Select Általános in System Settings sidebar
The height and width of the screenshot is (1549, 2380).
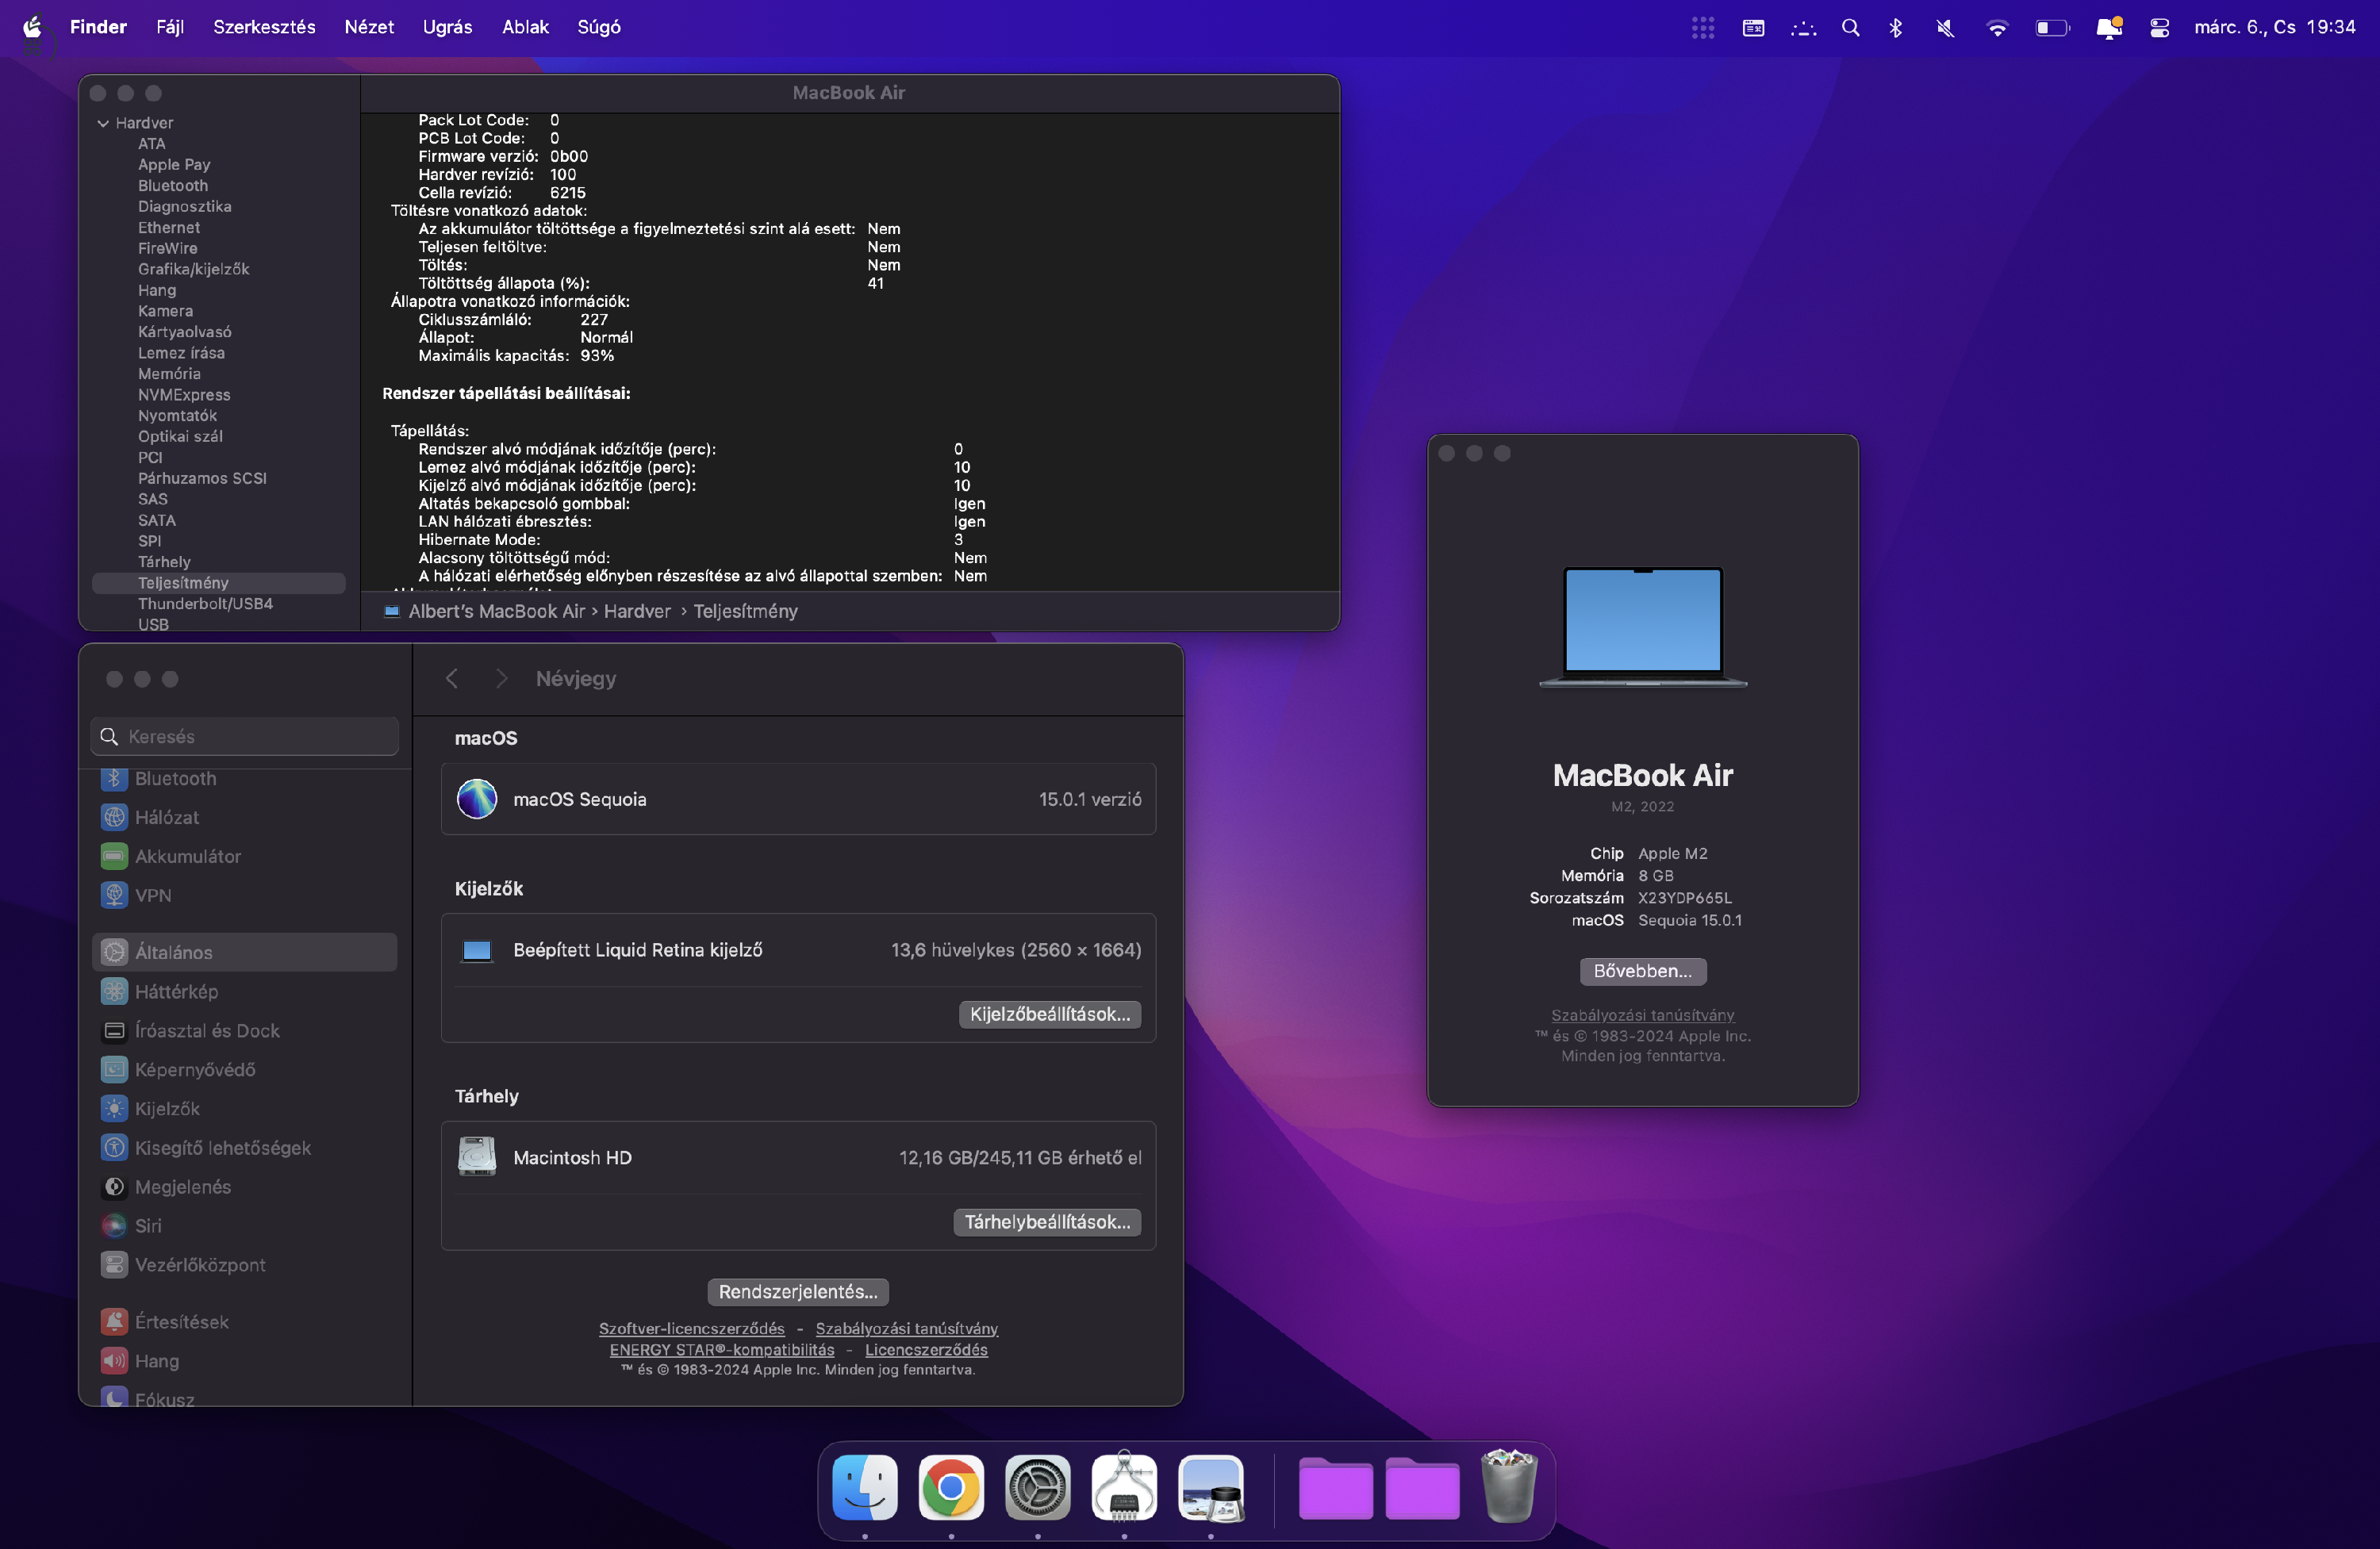244,952
